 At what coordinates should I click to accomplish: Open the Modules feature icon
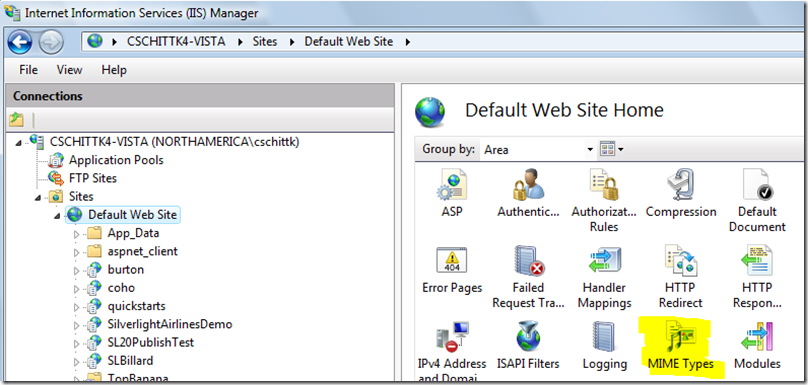757,345
